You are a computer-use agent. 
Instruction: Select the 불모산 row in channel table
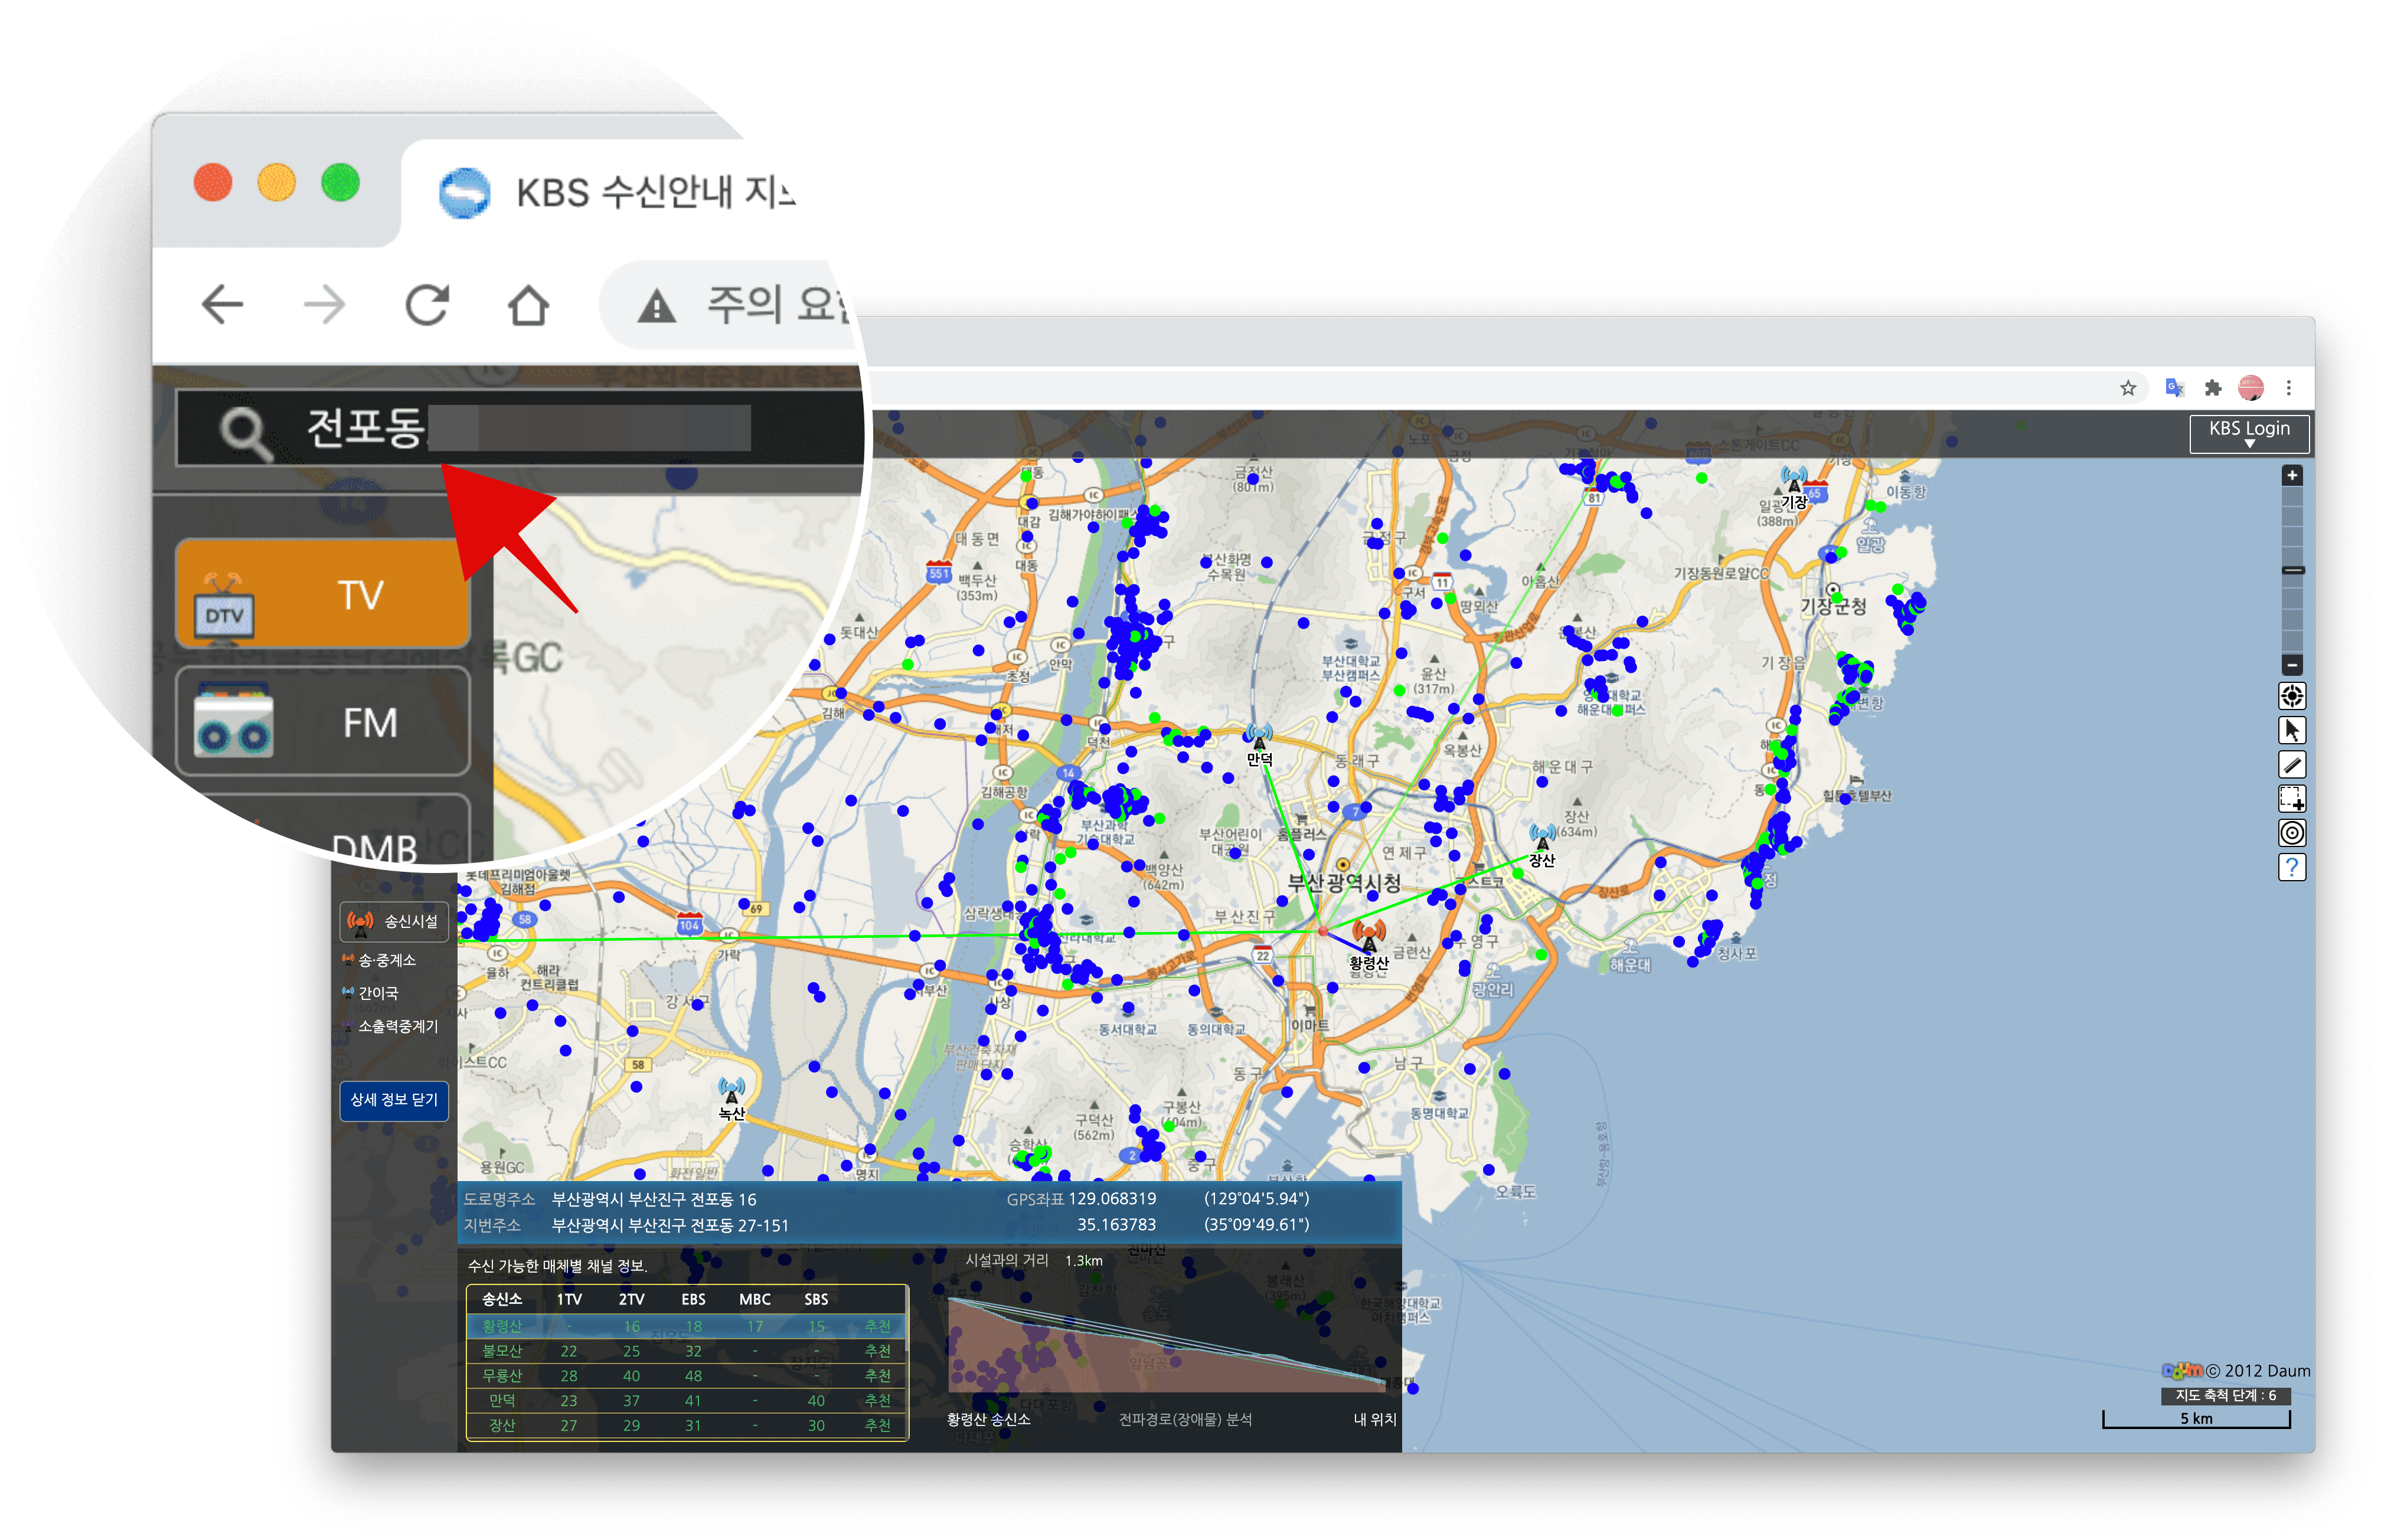[686, 1350]
